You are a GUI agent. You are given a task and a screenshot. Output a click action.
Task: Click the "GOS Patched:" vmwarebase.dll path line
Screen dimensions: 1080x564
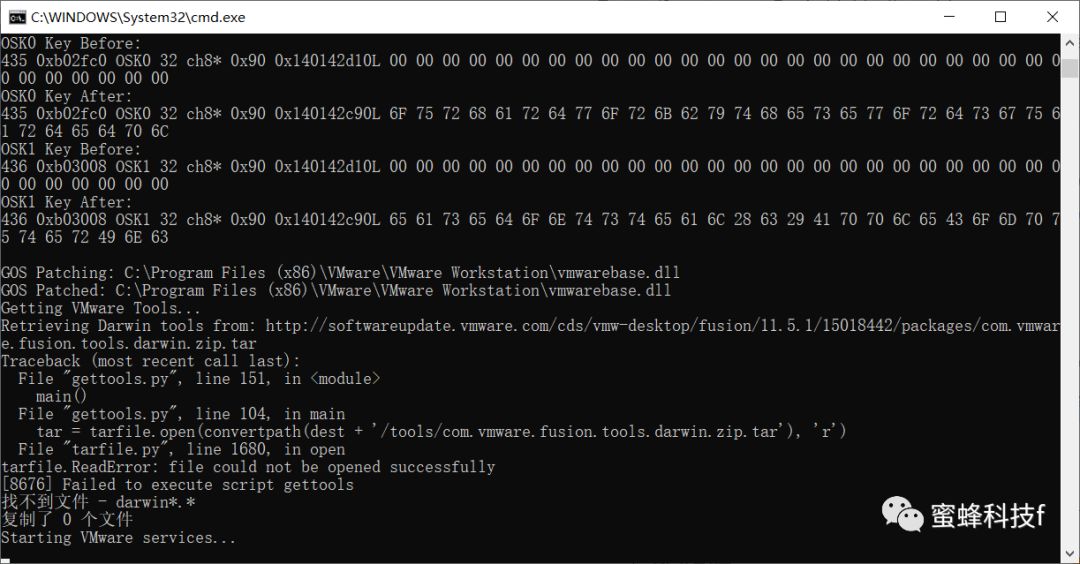tap(336, 290)
